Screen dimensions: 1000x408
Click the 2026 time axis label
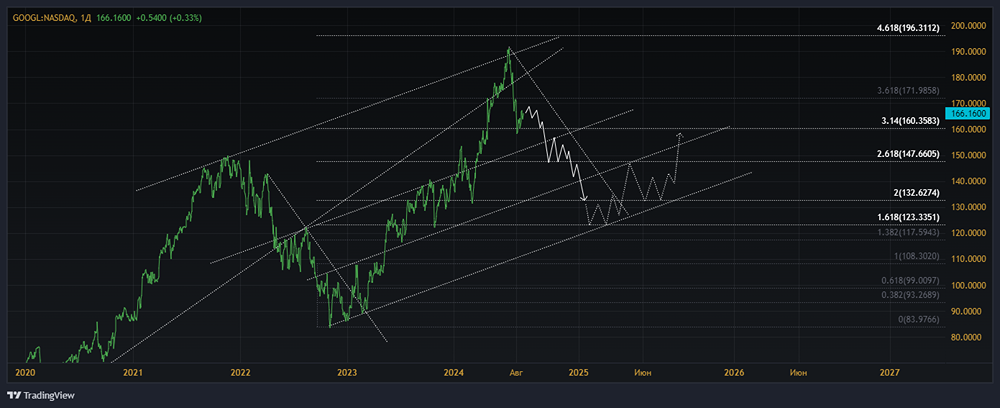[734, 372]
